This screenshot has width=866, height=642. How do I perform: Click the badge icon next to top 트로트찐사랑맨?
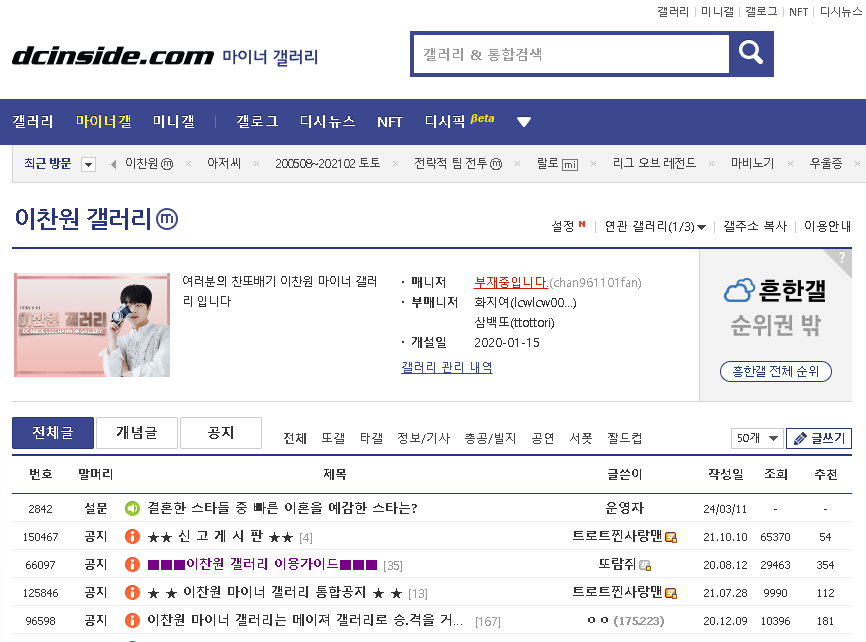[671, 537]
